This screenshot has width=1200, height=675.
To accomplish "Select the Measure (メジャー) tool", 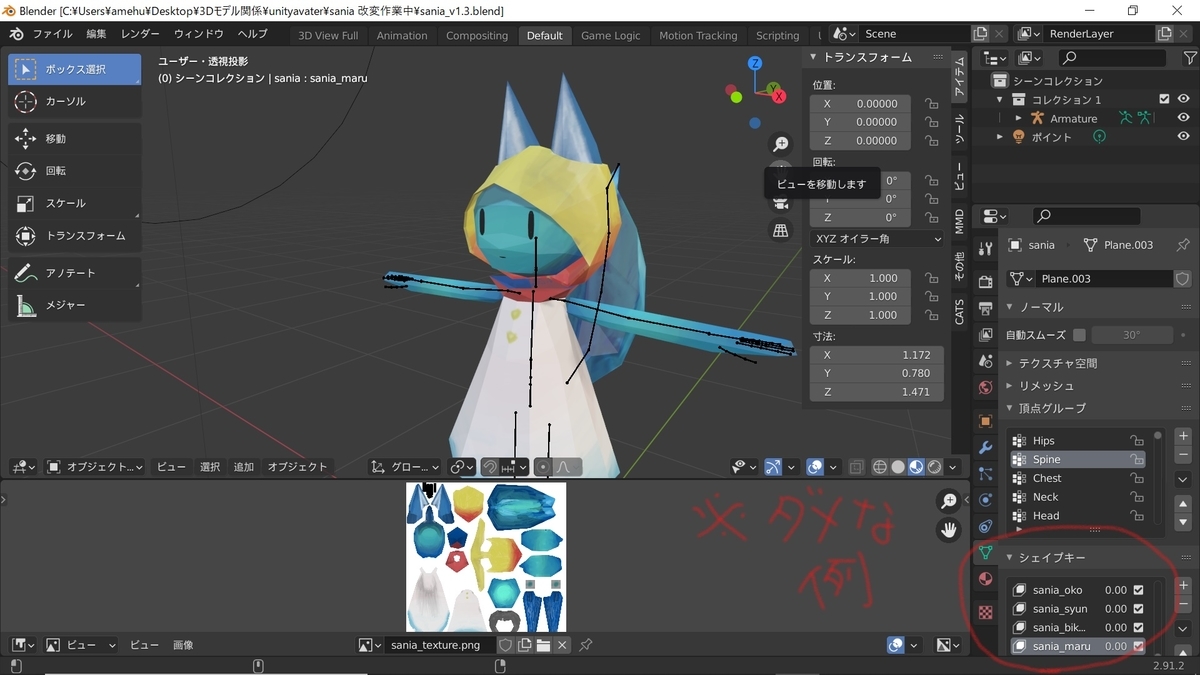I will (74, 305).
